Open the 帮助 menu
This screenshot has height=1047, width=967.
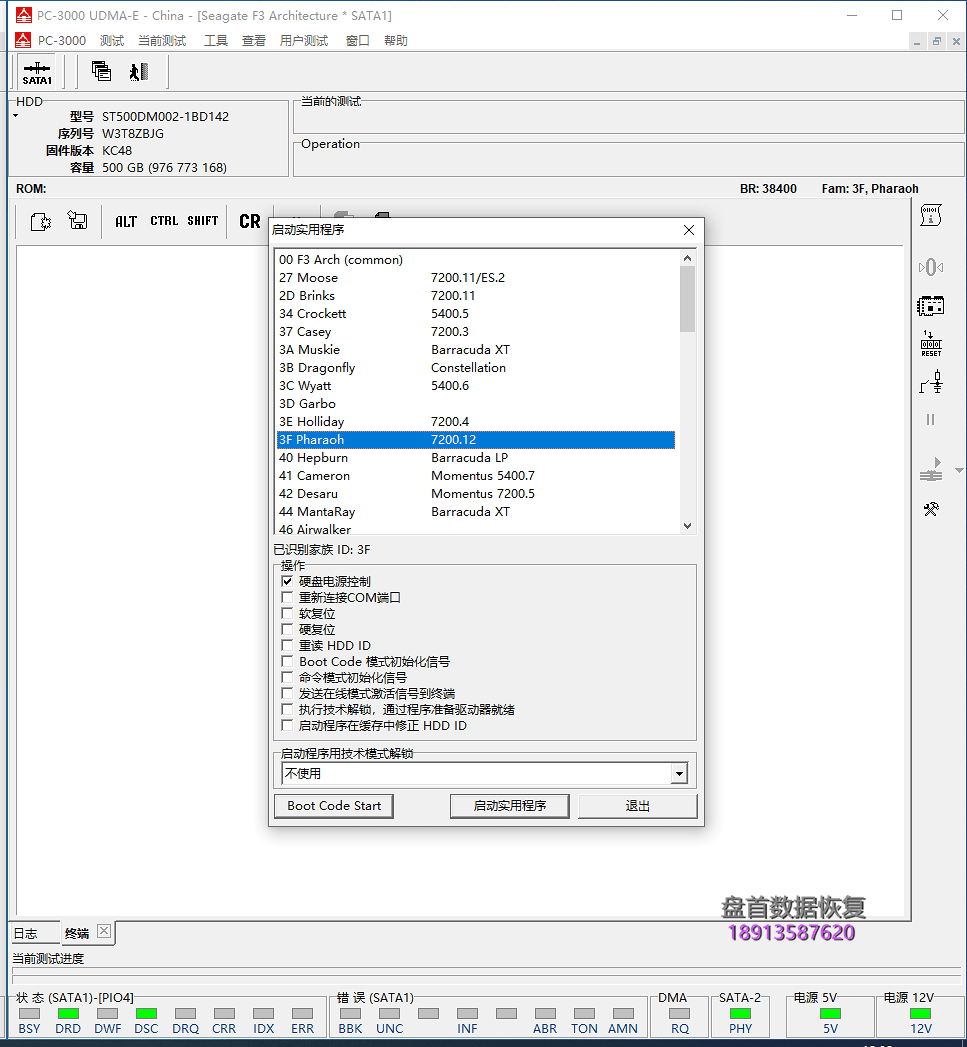(395, 41)
